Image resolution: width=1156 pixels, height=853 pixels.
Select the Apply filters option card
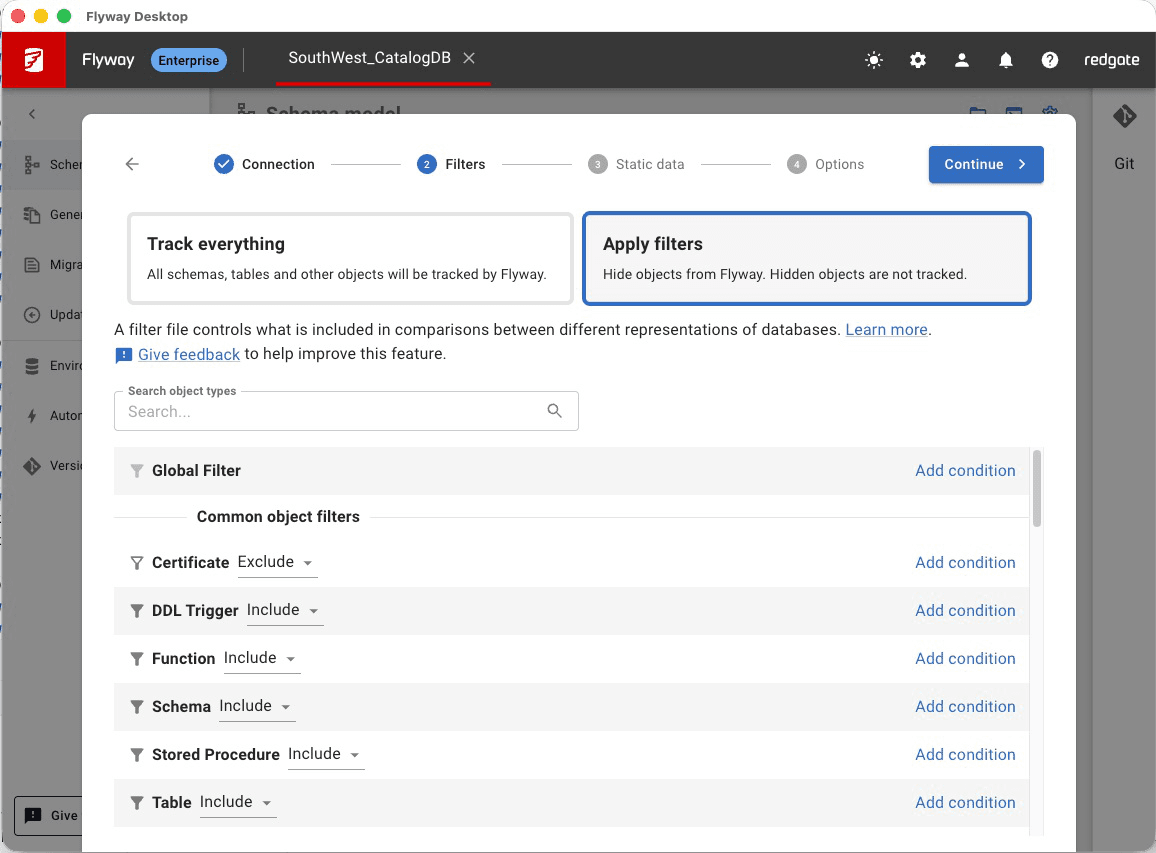click(807, 259)
